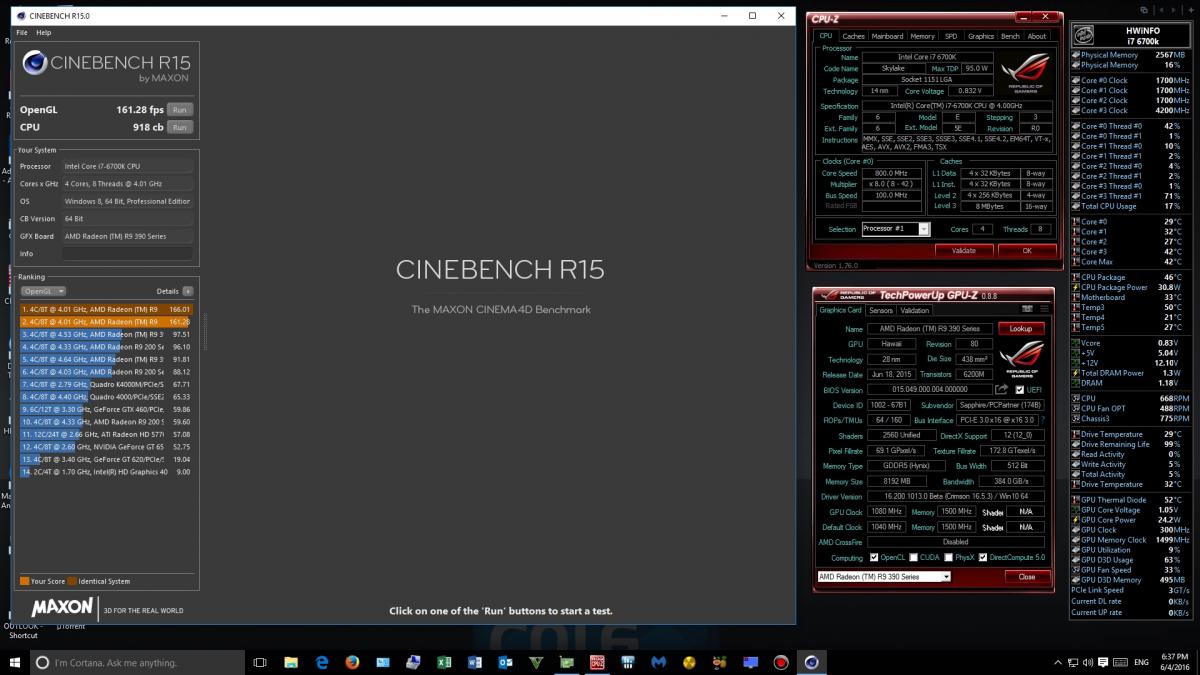Open the Help menu in Cinebench

point(43,33)
